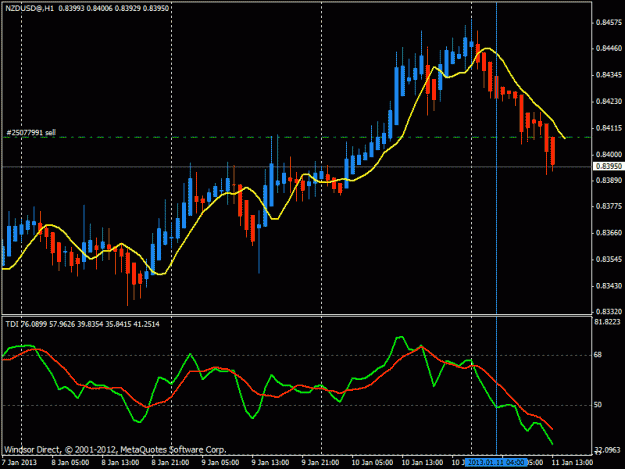625x469 pixels.
Task: Click the 81.8223 TDI scale value
Action: coord(607,322)
